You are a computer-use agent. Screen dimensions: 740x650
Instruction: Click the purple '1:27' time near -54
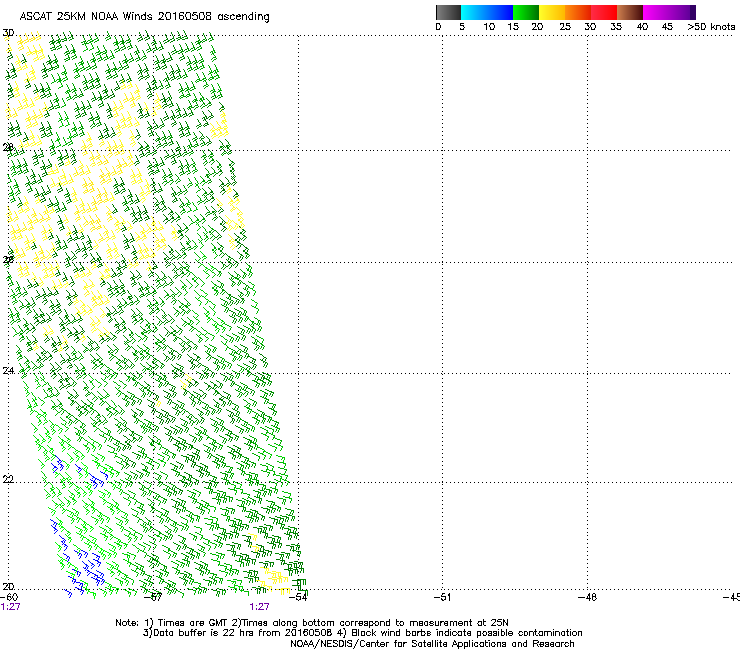coord(260,607)
